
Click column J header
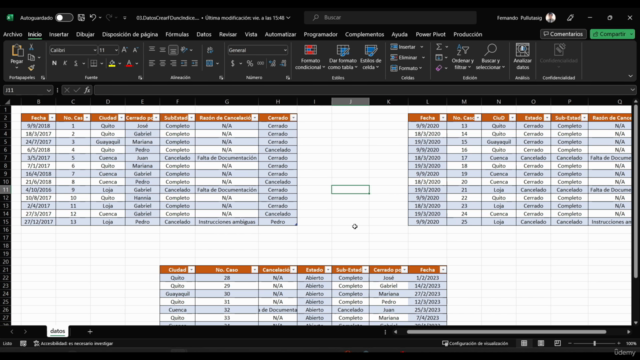pyautogui.click(x=350, y=102)
